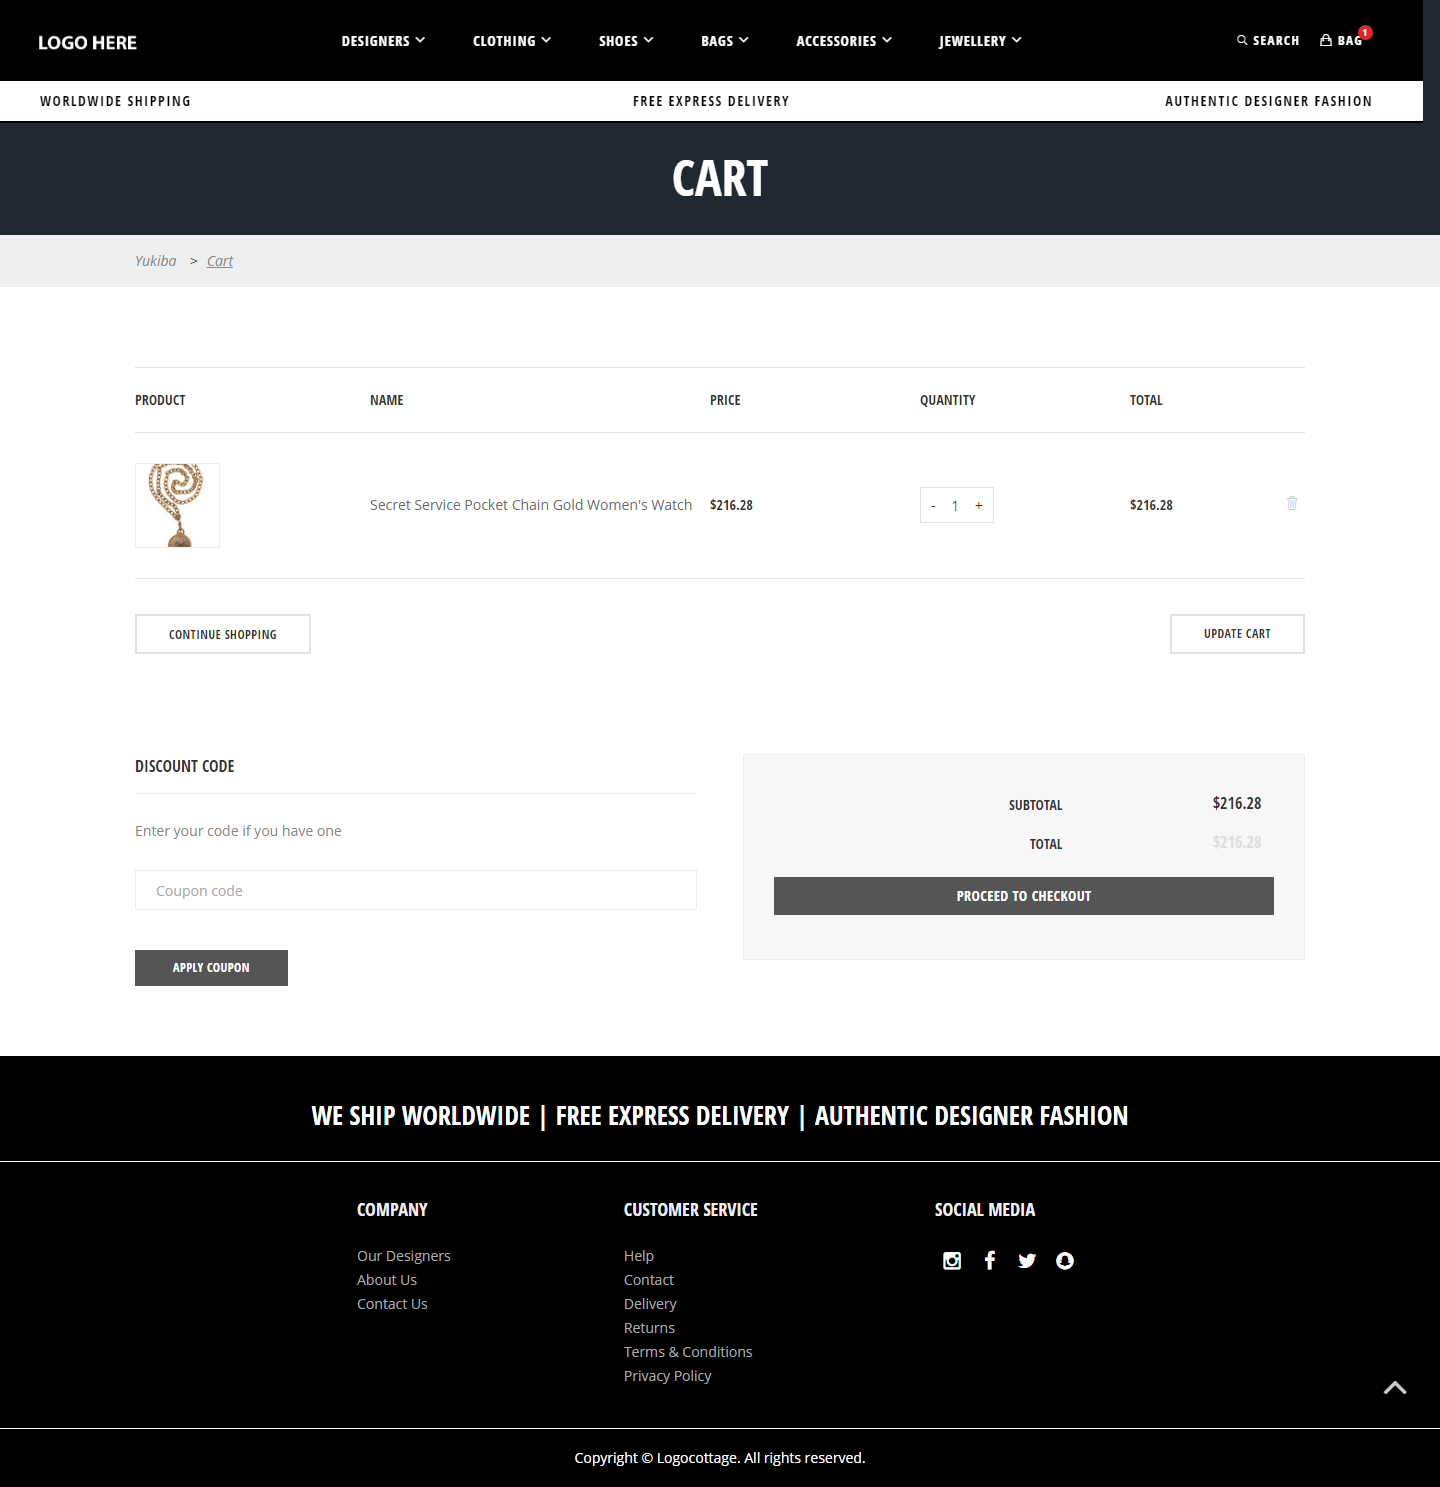Click the pocket watch product thumbnail
Screen dimensions: 1440x1487
point(178,506)
